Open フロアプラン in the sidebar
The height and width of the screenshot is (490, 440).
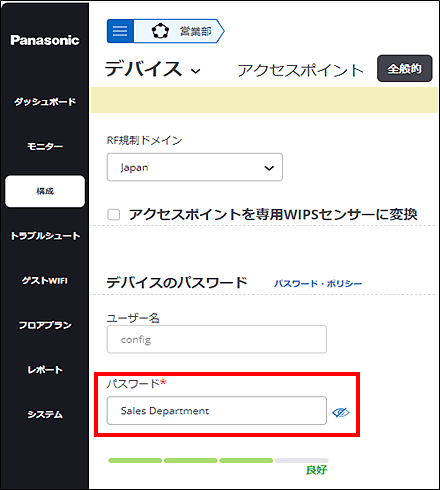coord(45,325)
